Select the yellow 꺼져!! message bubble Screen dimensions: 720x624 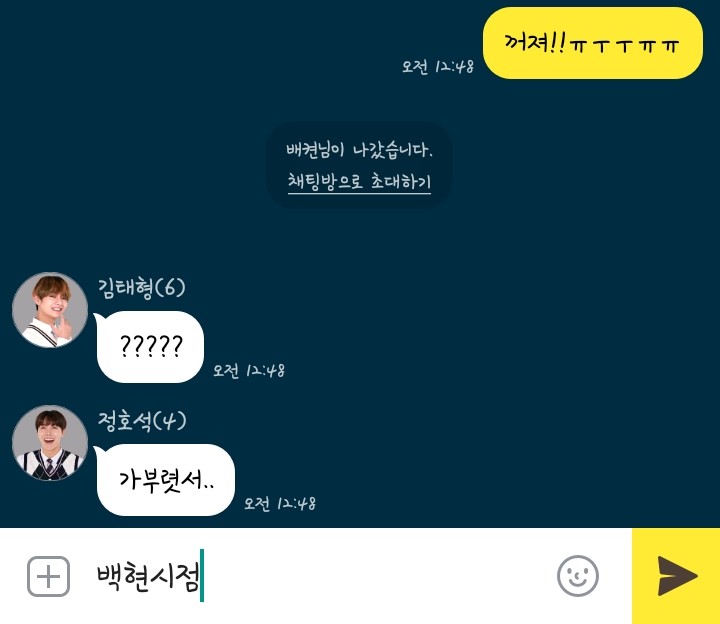[592, 43]
